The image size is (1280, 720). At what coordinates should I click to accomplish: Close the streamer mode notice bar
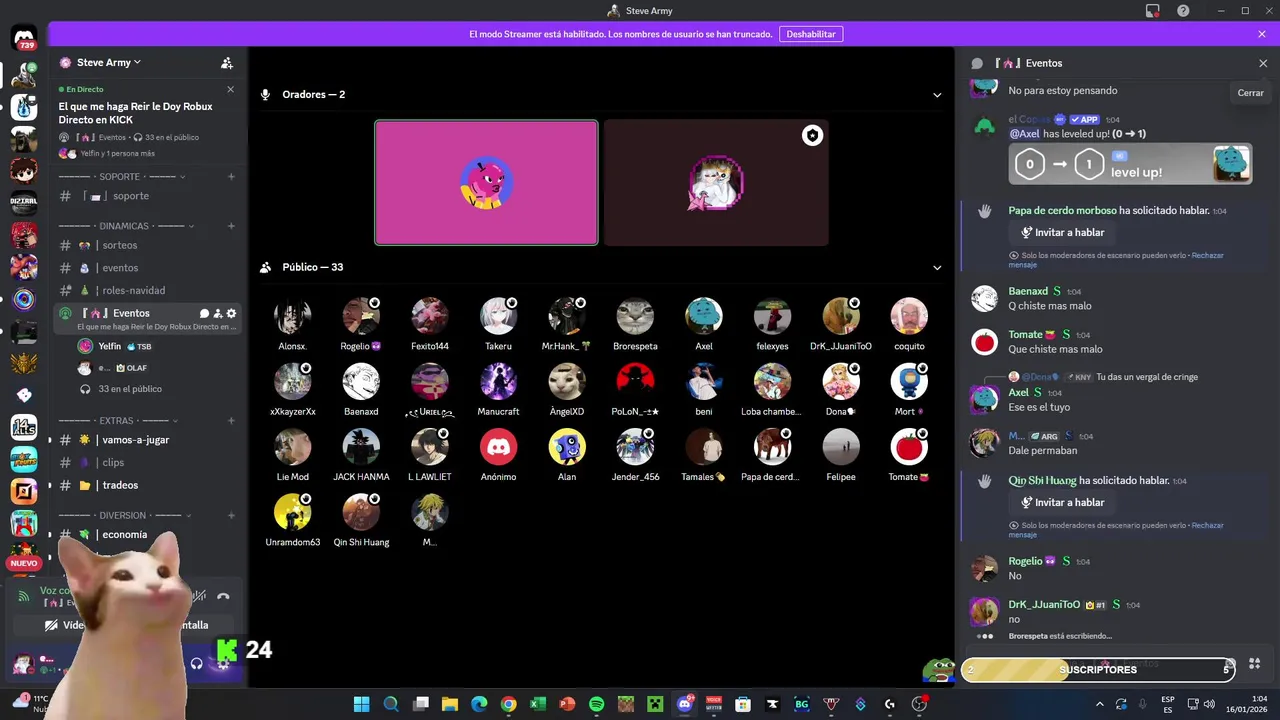pos(1262,34)
